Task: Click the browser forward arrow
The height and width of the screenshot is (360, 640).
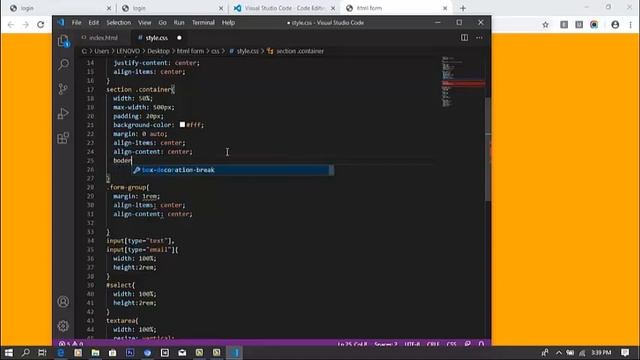Action: [26, 25]
